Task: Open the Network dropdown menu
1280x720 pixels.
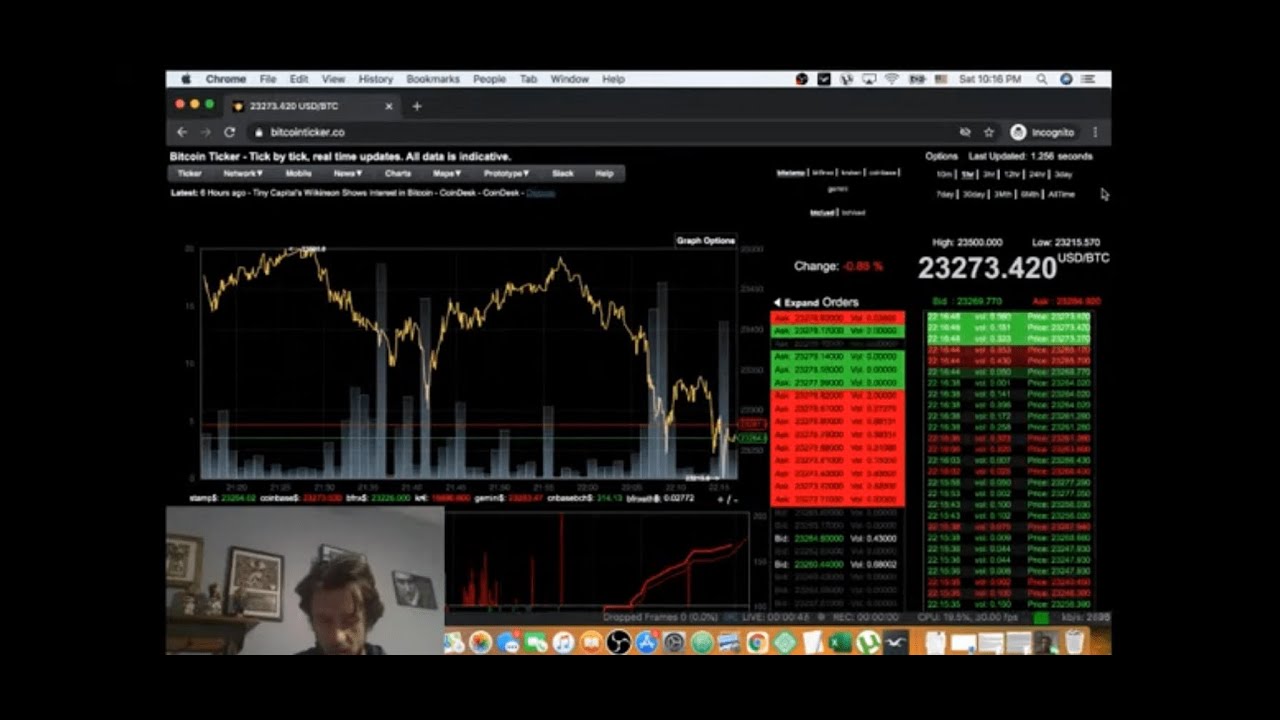Action: click(243, 173)
